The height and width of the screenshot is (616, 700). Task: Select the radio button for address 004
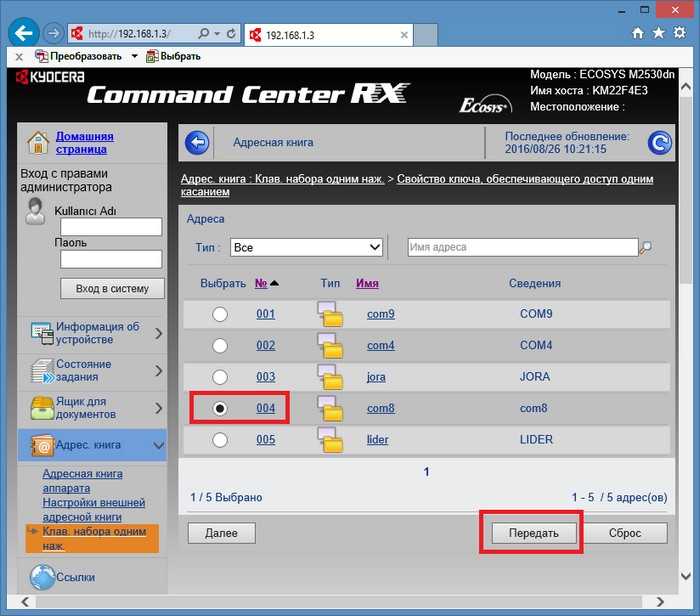pyautogui.click(x=220, y=408)
